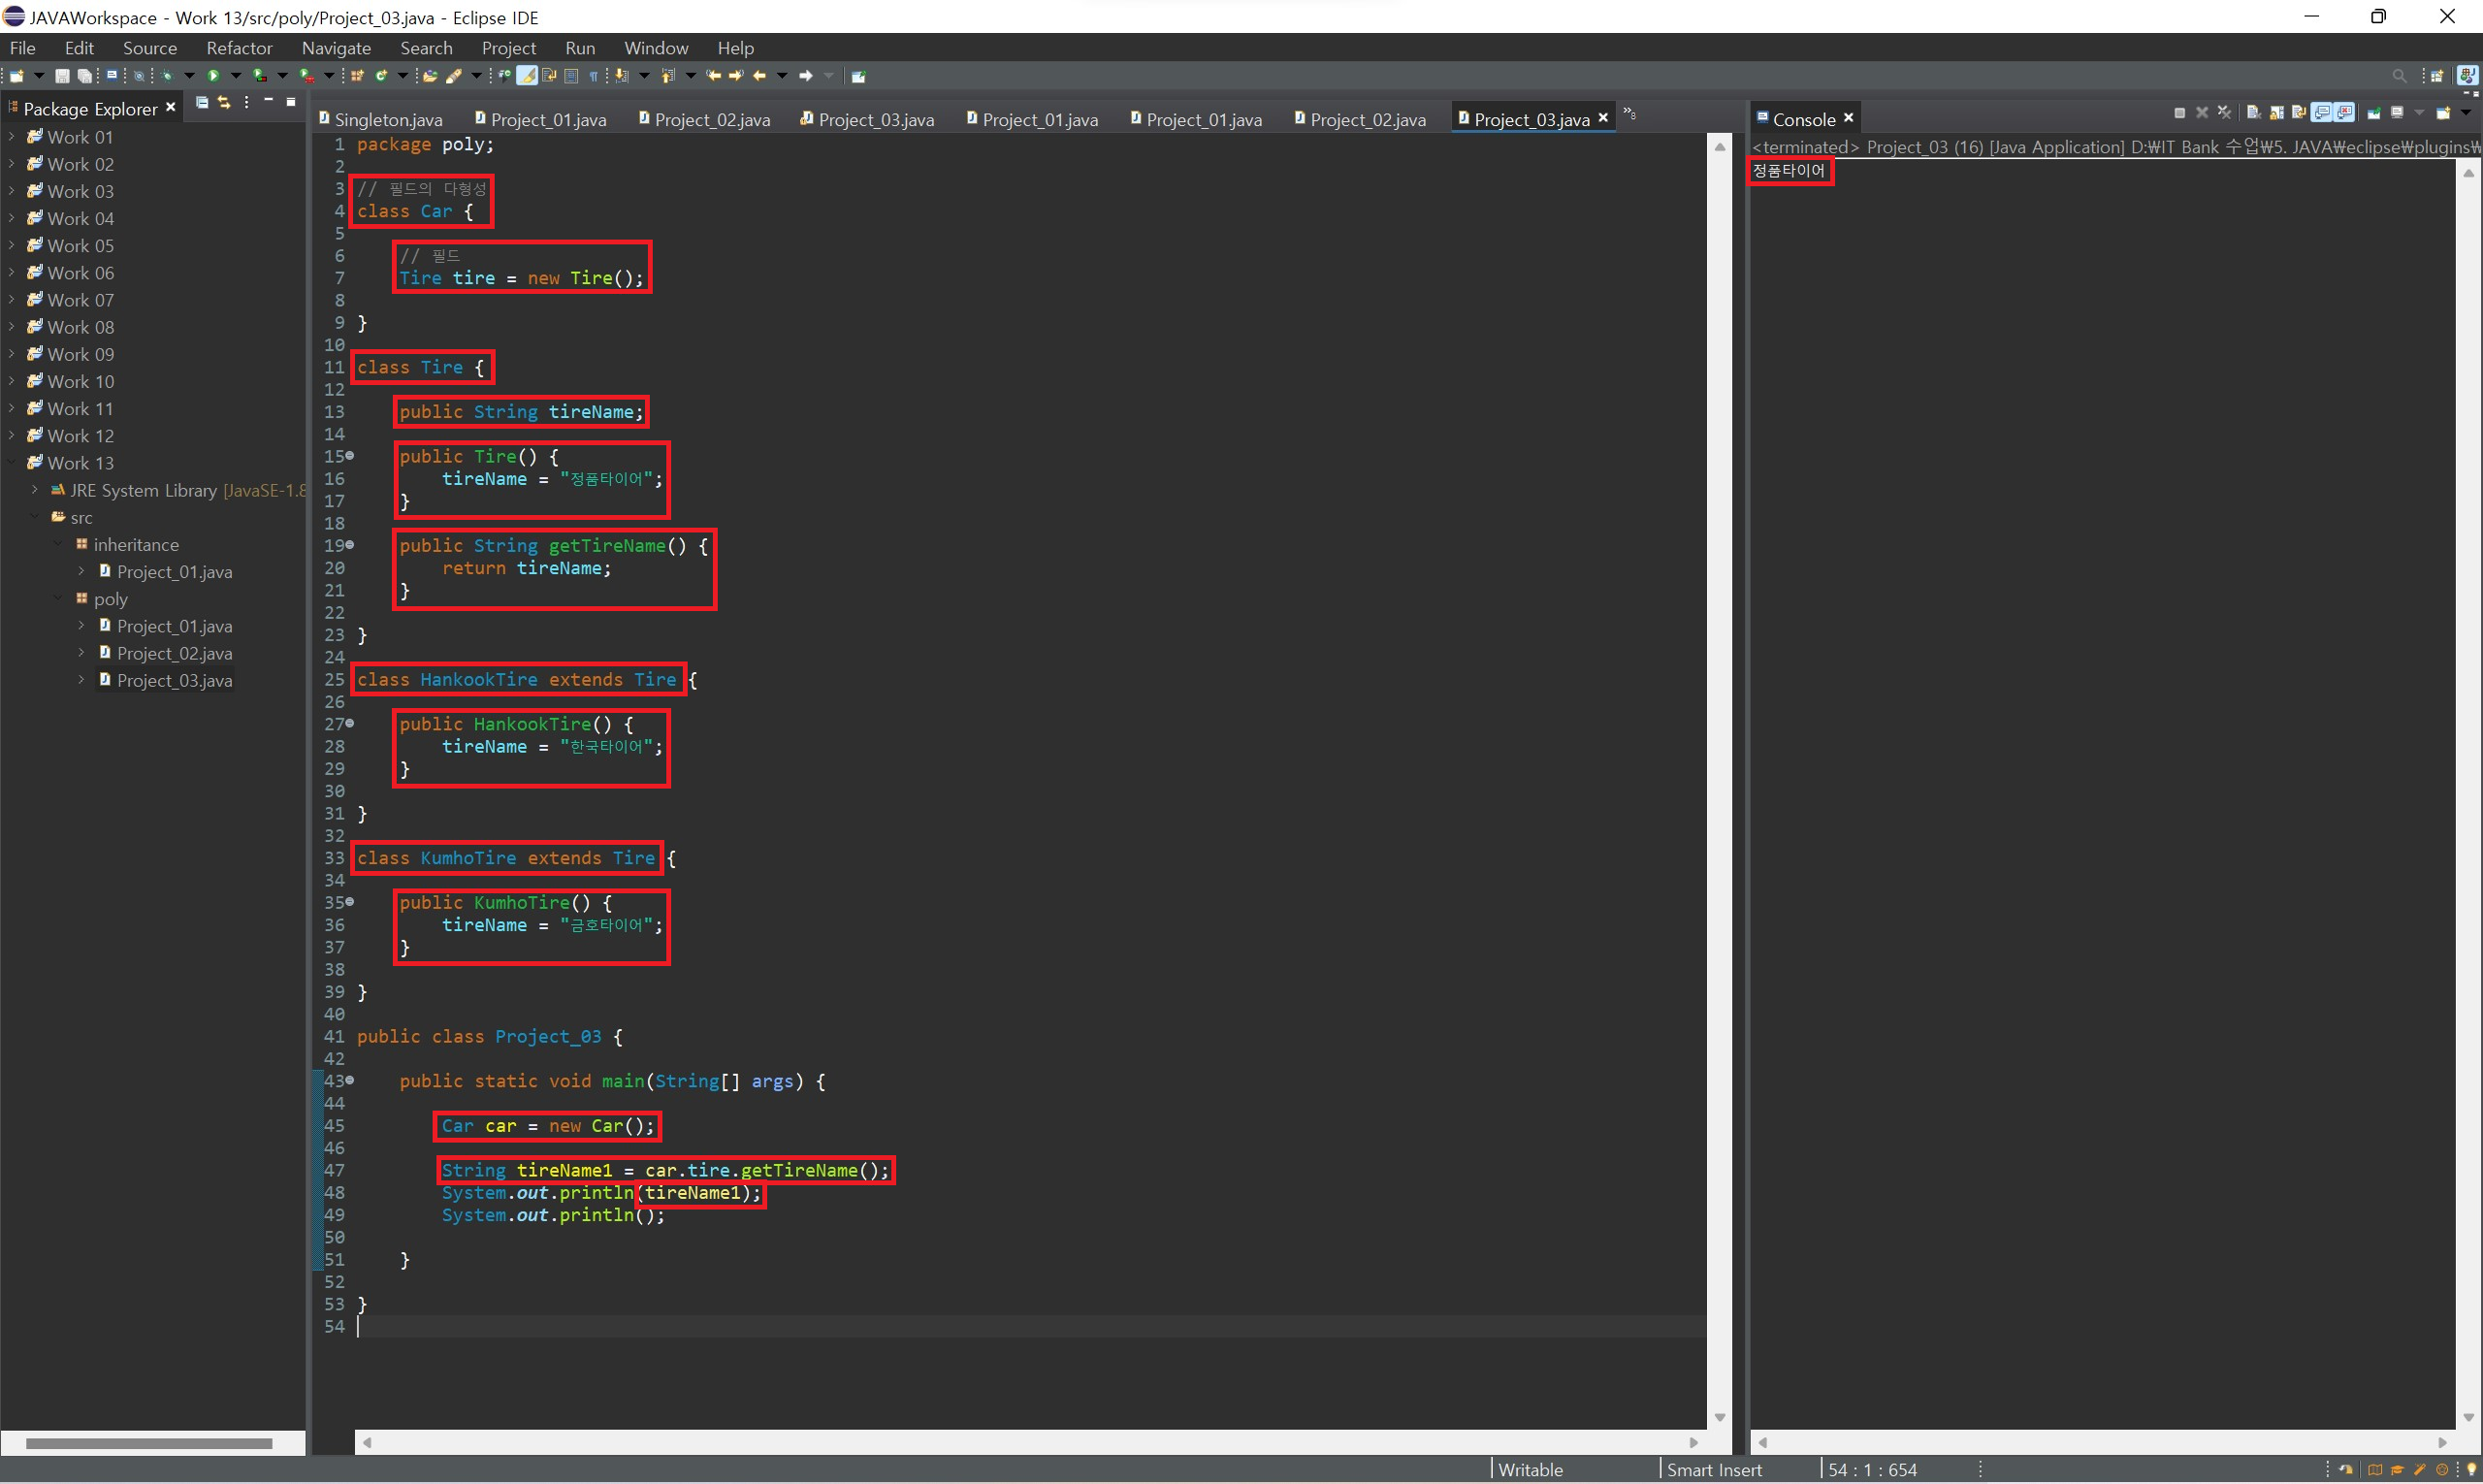Image resolution: width=2483 pixels, height=1484 pixels.
Task: Open the Refactor menu
Action: (239, 48)
